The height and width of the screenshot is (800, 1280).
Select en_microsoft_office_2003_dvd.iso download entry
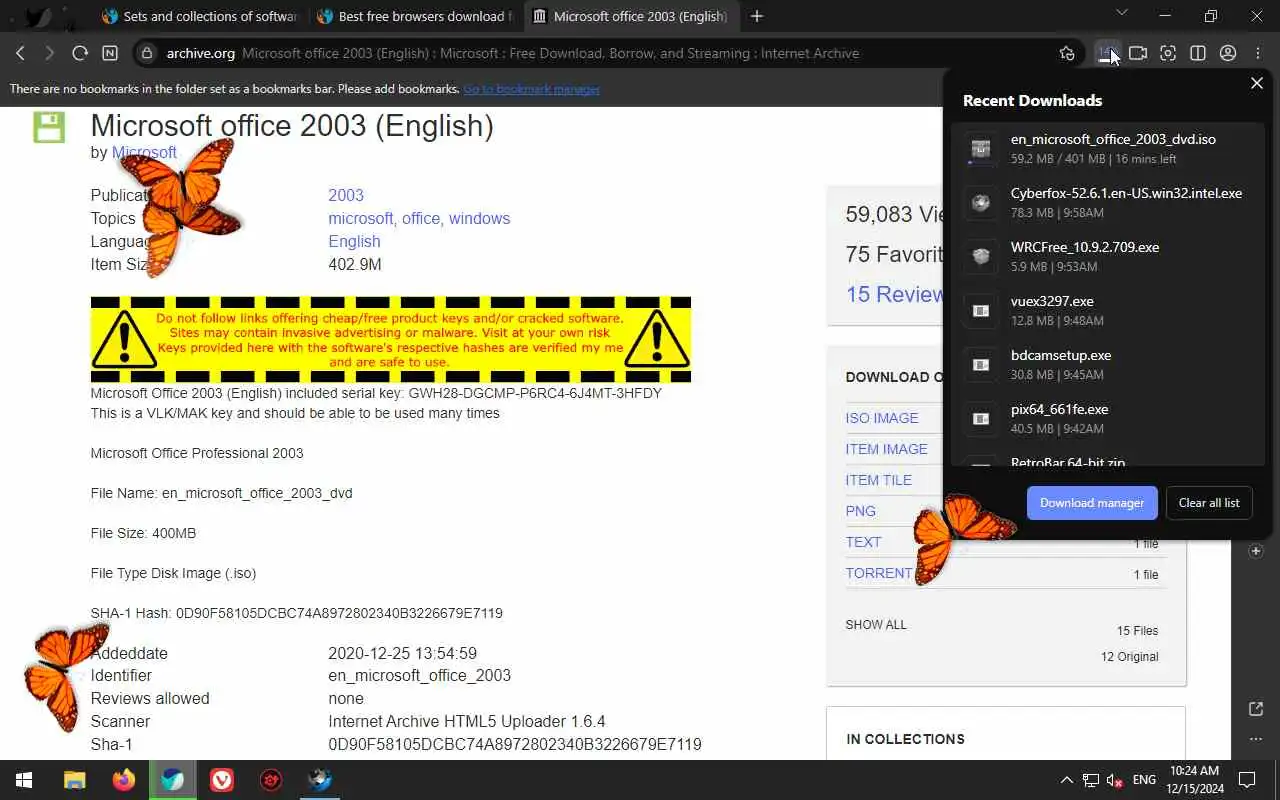point(1107,149)
